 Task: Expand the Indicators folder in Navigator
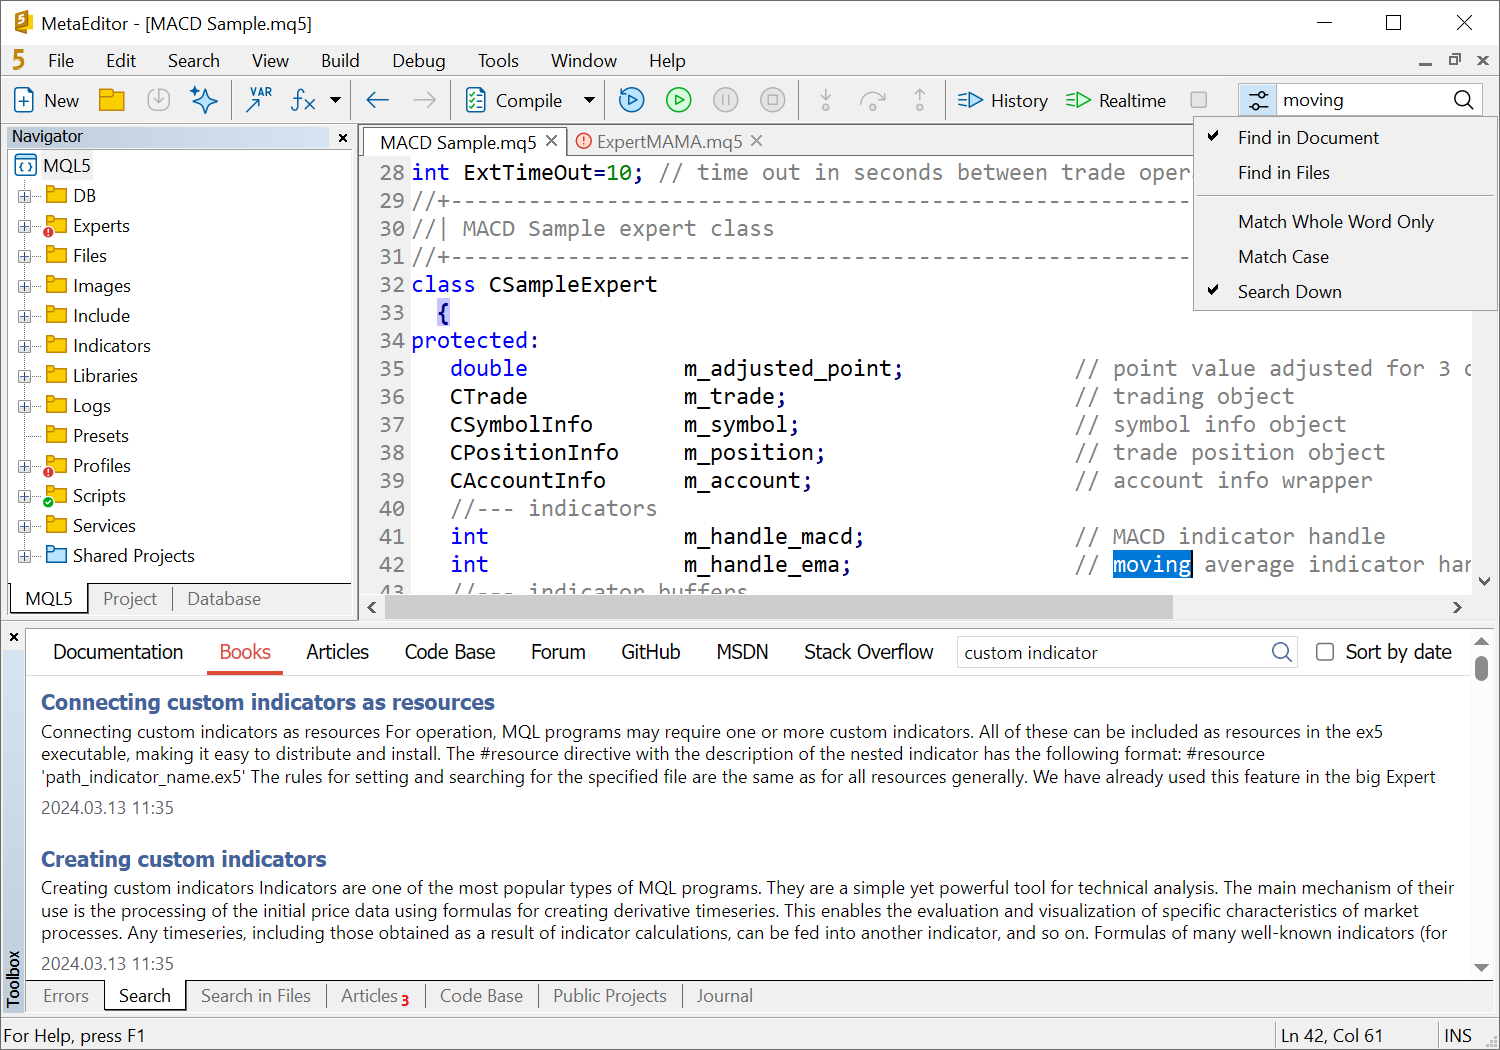(25, 346)
